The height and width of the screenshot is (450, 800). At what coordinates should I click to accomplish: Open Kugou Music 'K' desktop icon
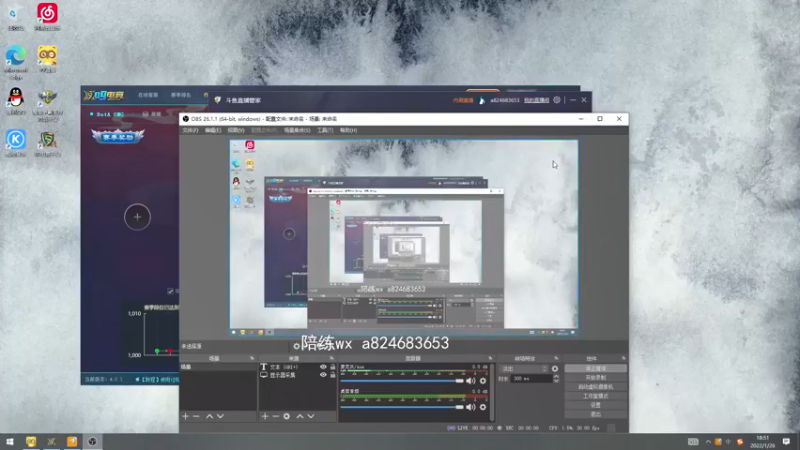16,143
